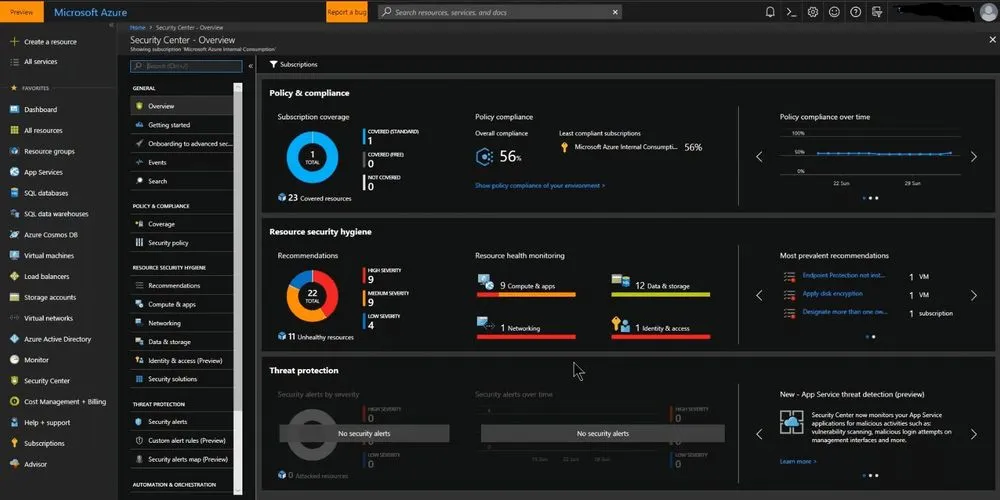Click the Report a bug button

[x=347, y=12]
